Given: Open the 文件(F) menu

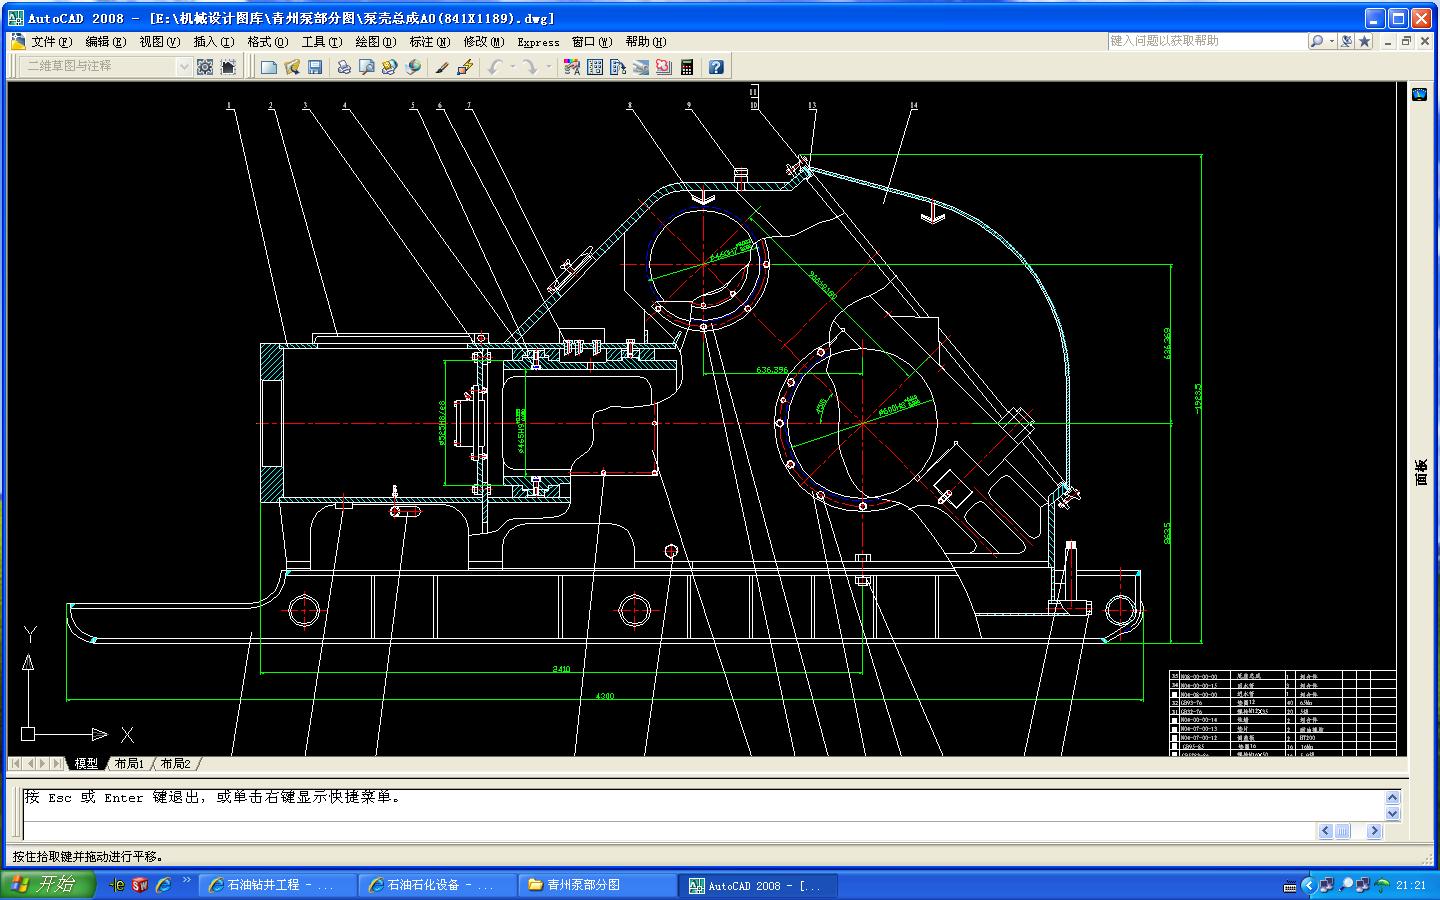Looking at the screenshot, I should point(51,42).
